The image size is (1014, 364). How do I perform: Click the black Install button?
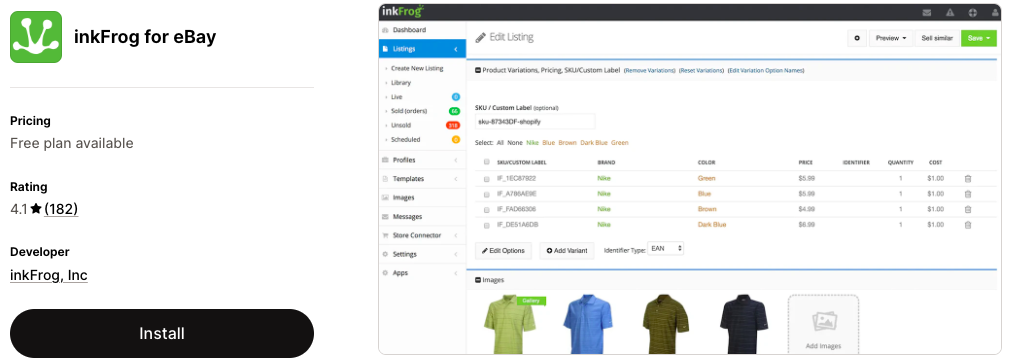(x=162, y=334)
